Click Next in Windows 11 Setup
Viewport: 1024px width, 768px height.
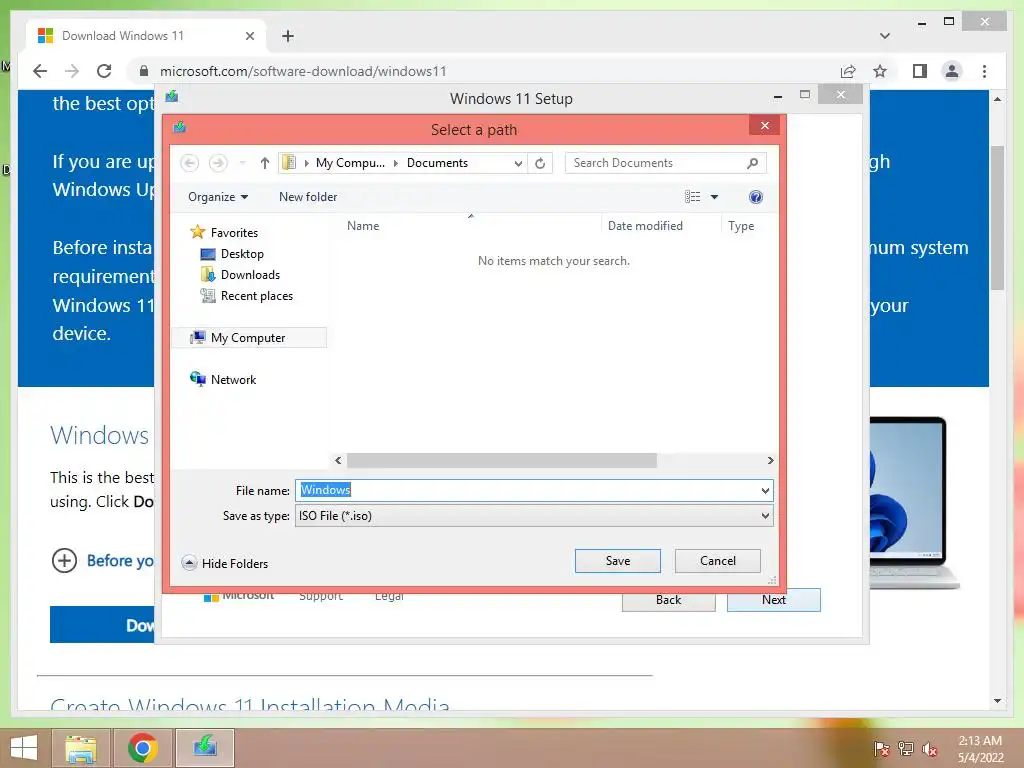click(774, 600)
